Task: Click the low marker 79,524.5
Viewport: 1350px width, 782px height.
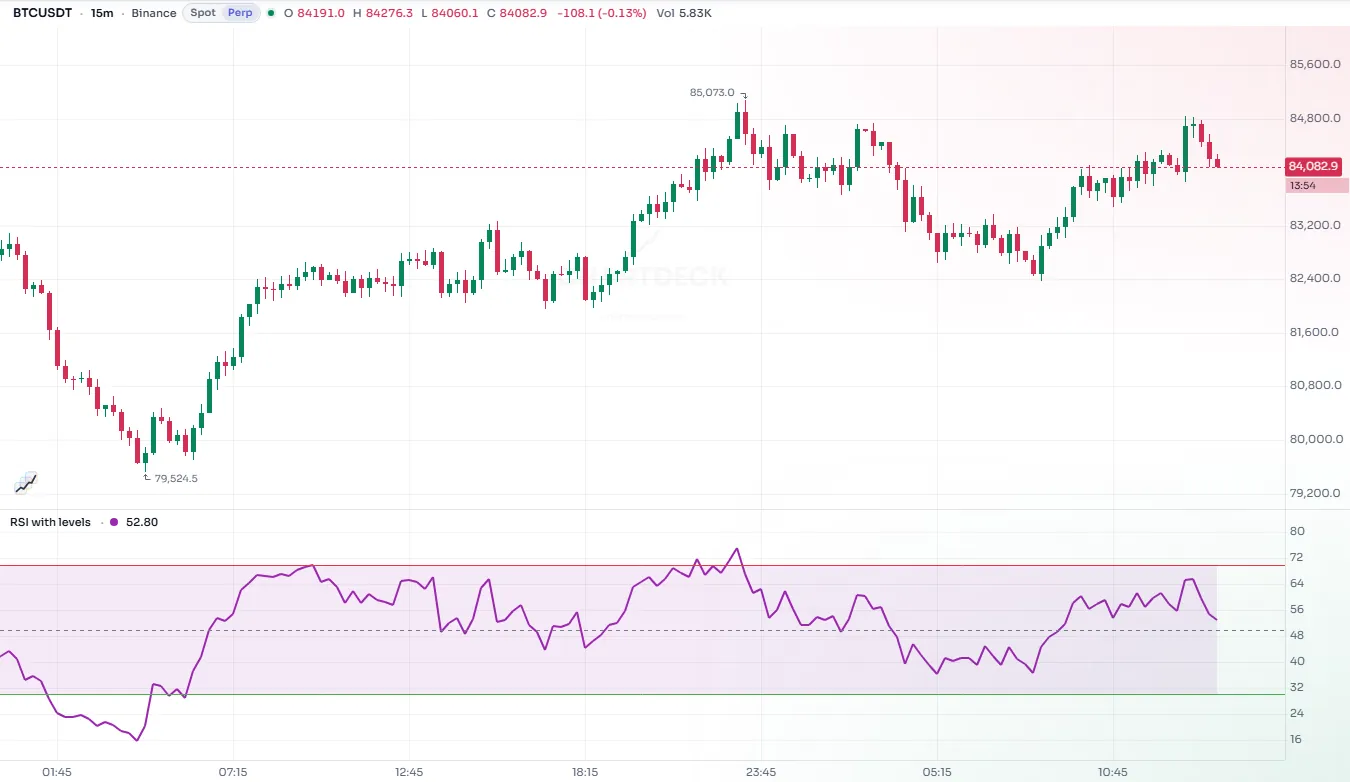Action: 176,478
